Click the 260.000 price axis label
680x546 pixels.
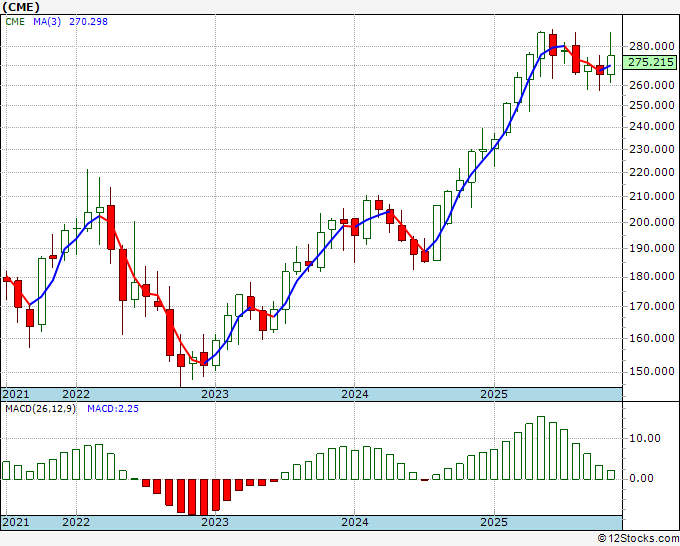tap(651, 85)
